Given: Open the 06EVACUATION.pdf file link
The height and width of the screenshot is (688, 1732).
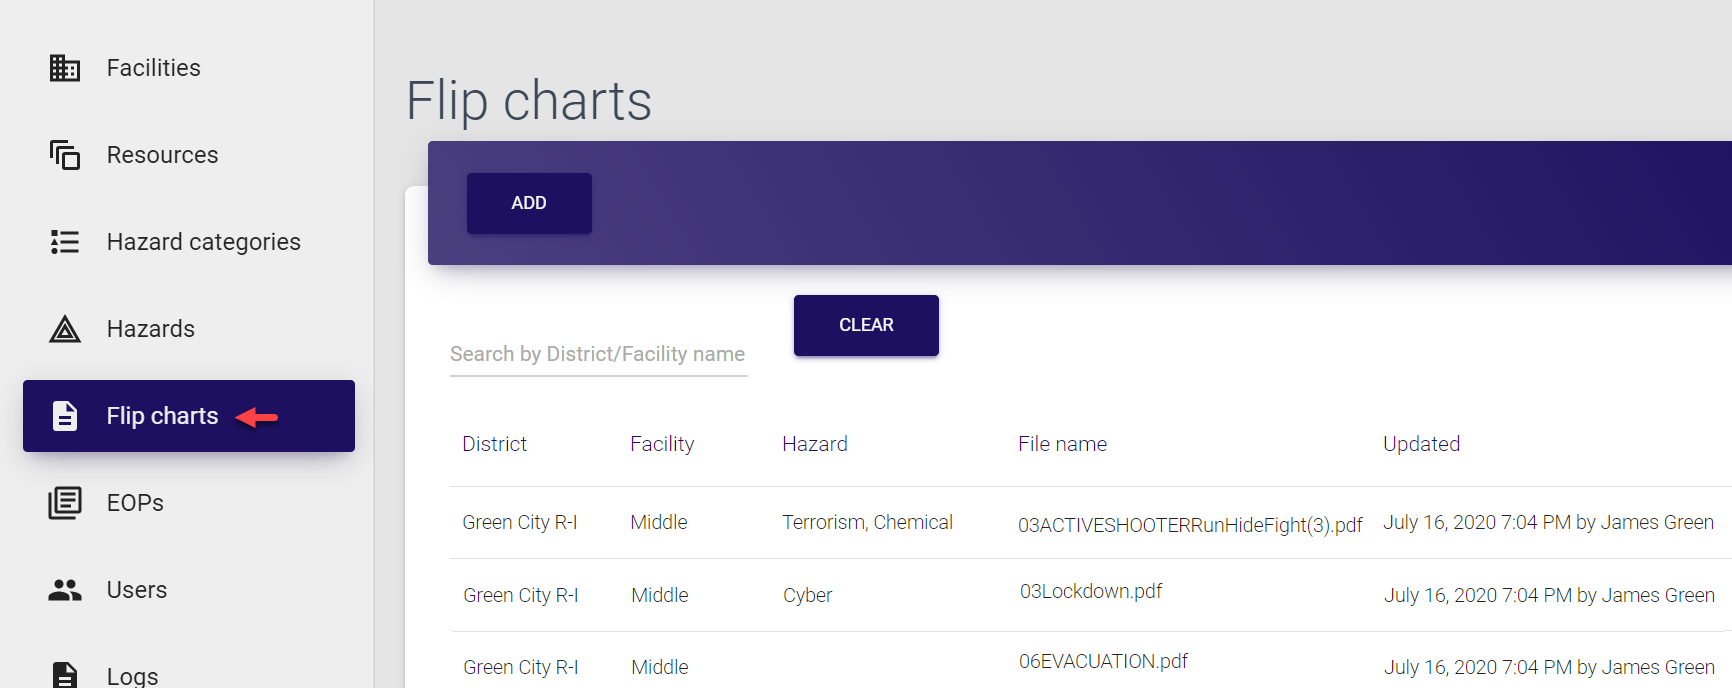Looking at the screenshot, I should point(1103,661).
